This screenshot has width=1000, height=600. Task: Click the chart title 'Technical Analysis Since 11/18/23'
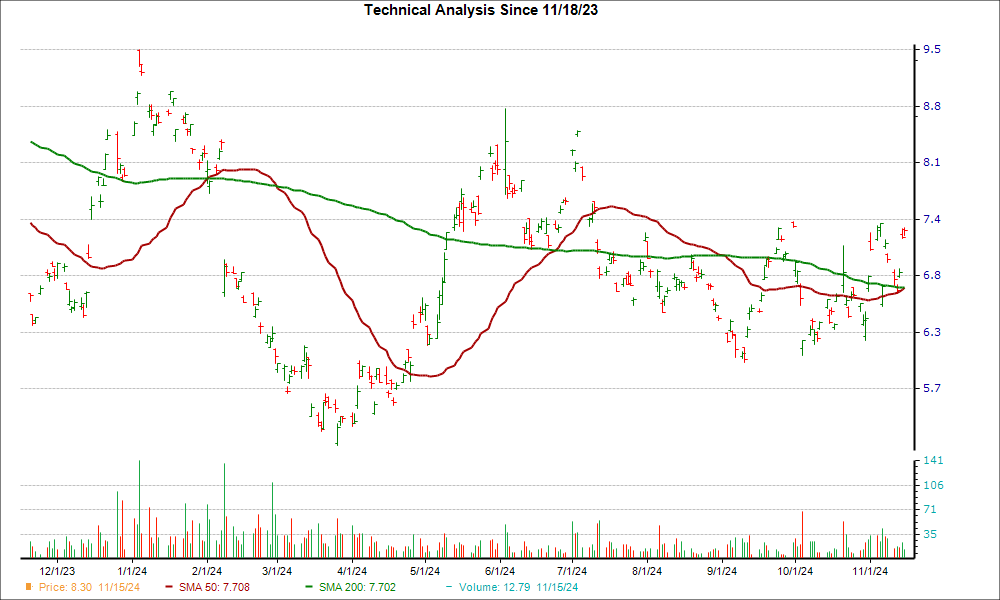point(481,10)
